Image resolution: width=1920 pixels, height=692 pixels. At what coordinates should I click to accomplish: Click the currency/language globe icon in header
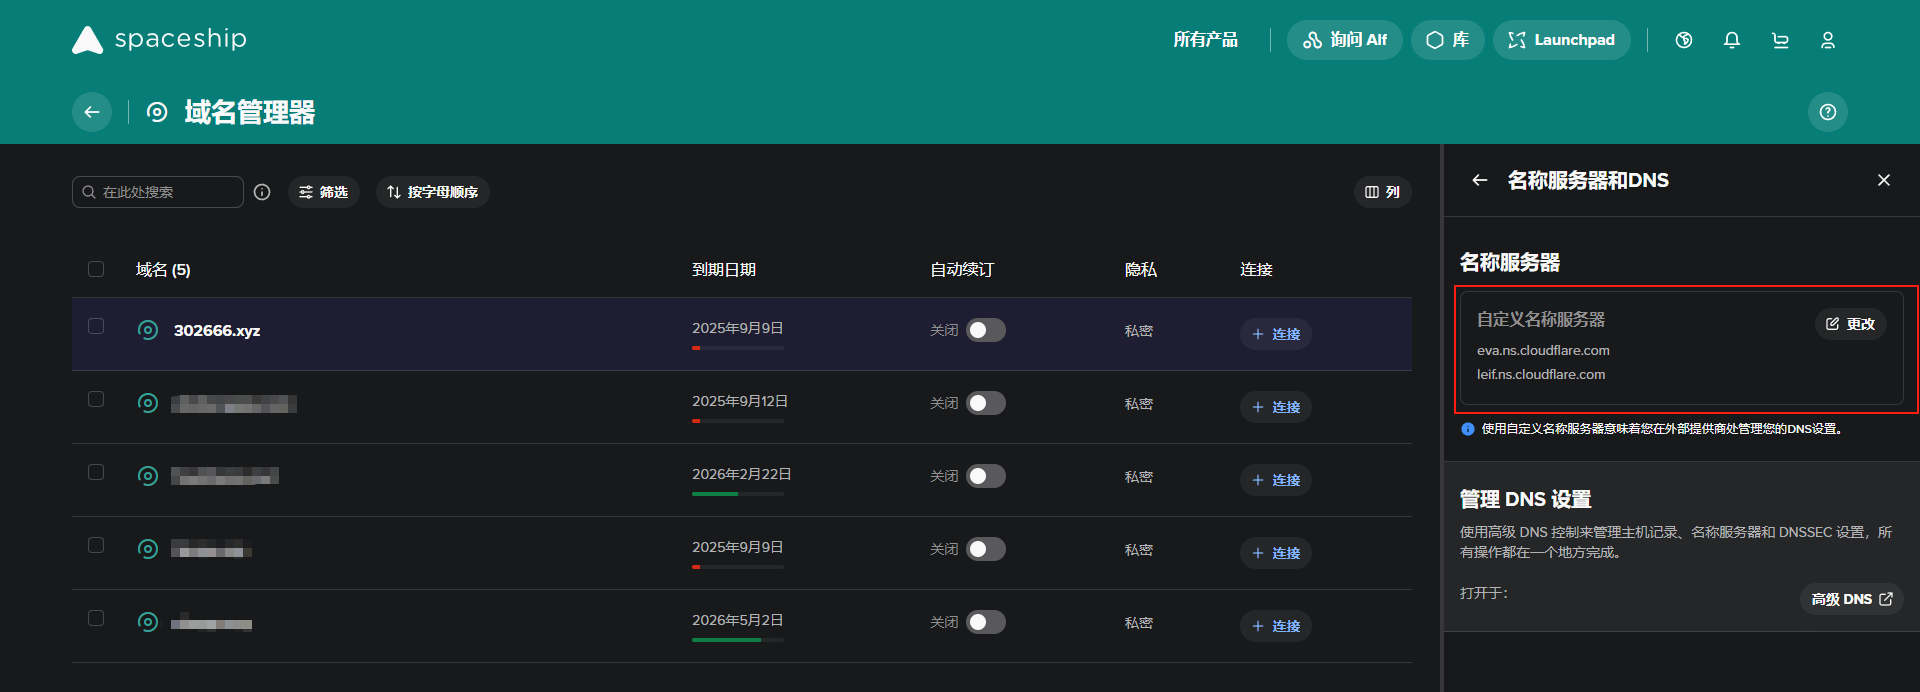pos(1684,40)
